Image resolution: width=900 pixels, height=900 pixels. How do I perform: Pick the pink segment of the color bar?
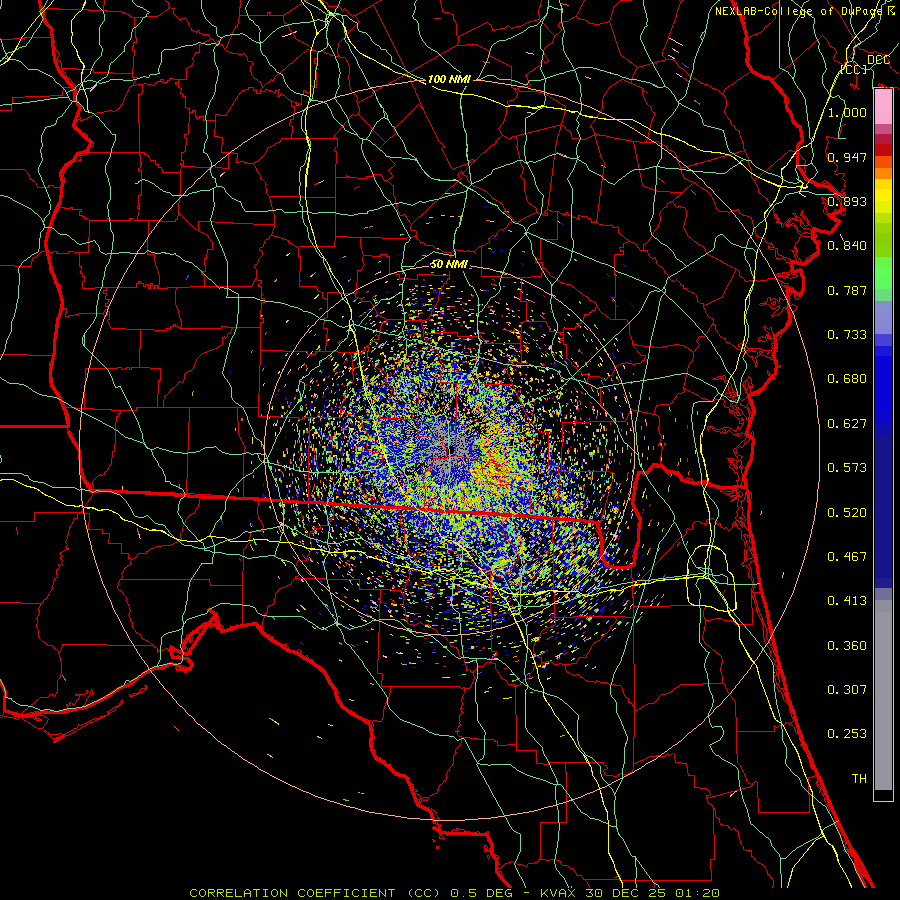click(x=883, y=107)
